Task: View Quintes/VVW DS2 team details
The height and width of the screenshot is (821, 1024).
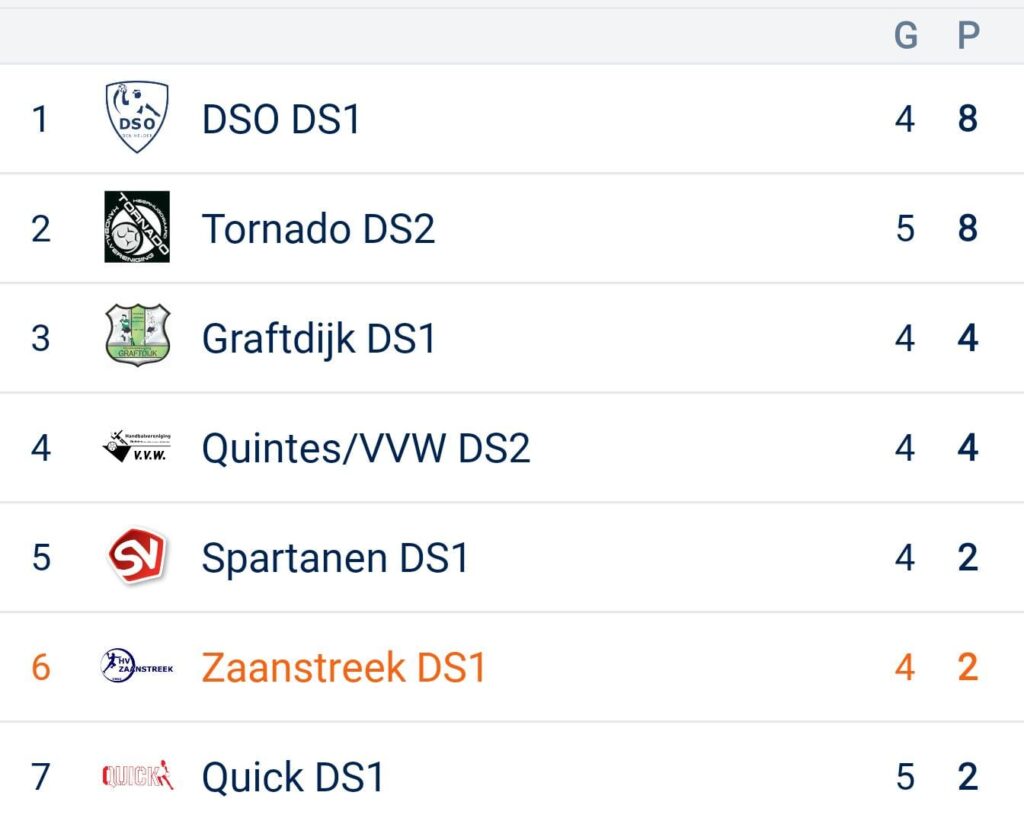Action: pyautogui.click(x=366, y=449)
